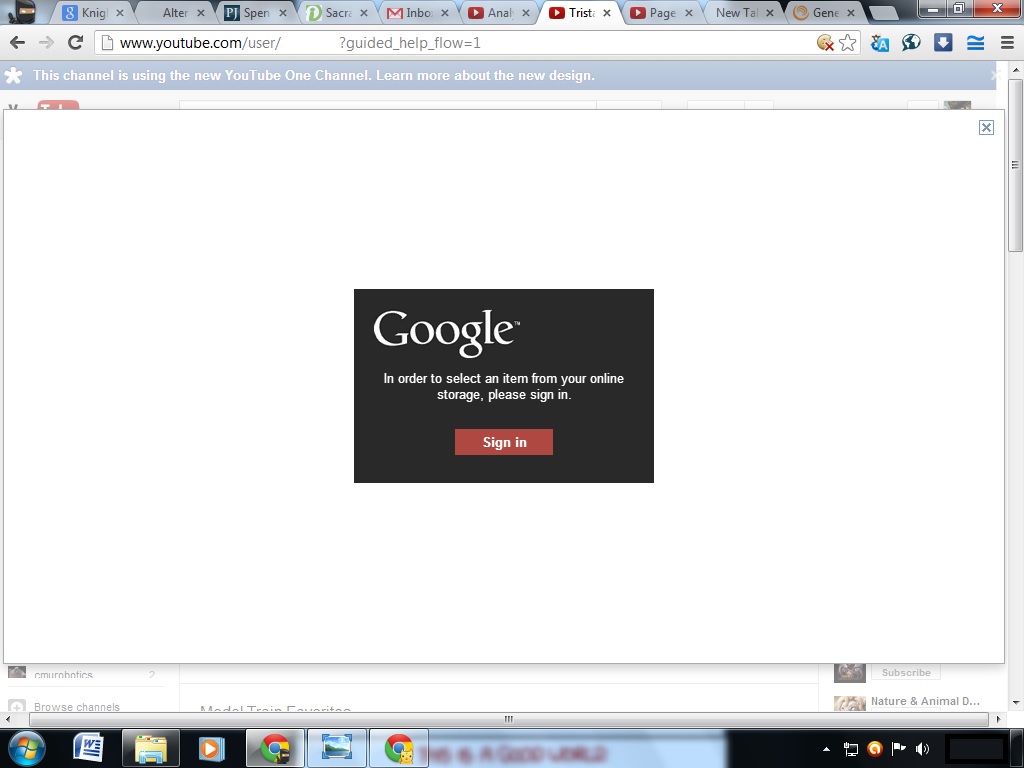Show hidden system tray icons arrow

coord(826,749)
